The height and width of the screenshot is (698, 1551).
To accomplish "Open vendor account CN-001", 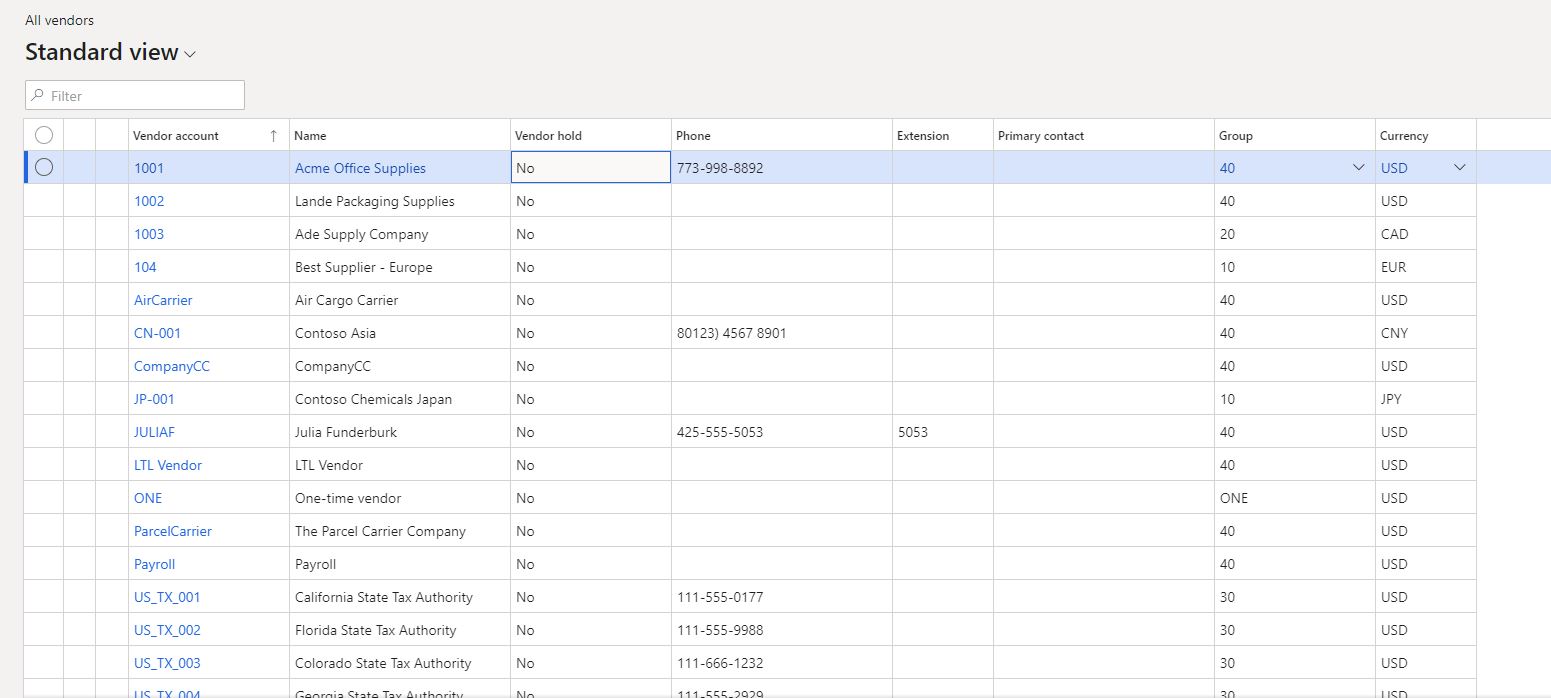I will click(x=157, y=333).
